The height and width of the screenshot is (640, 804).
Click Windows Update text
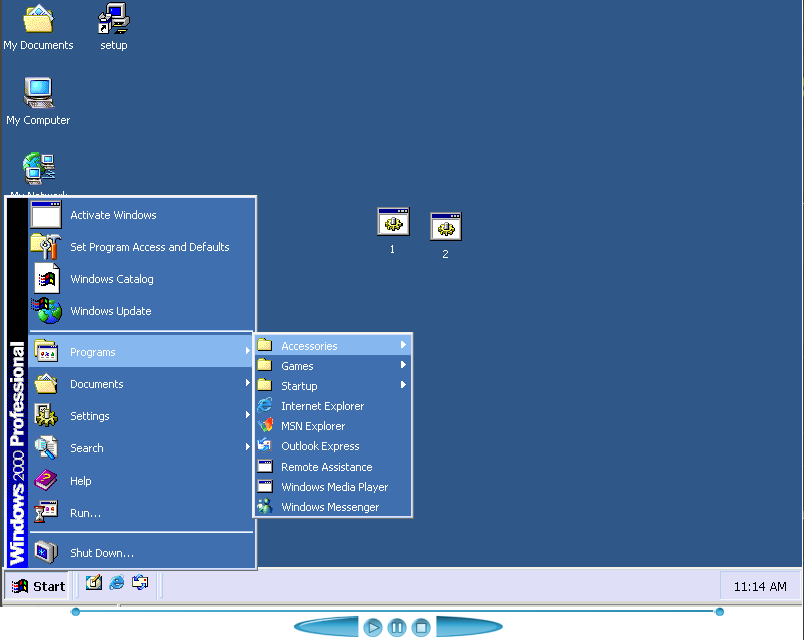pos(111,311)
